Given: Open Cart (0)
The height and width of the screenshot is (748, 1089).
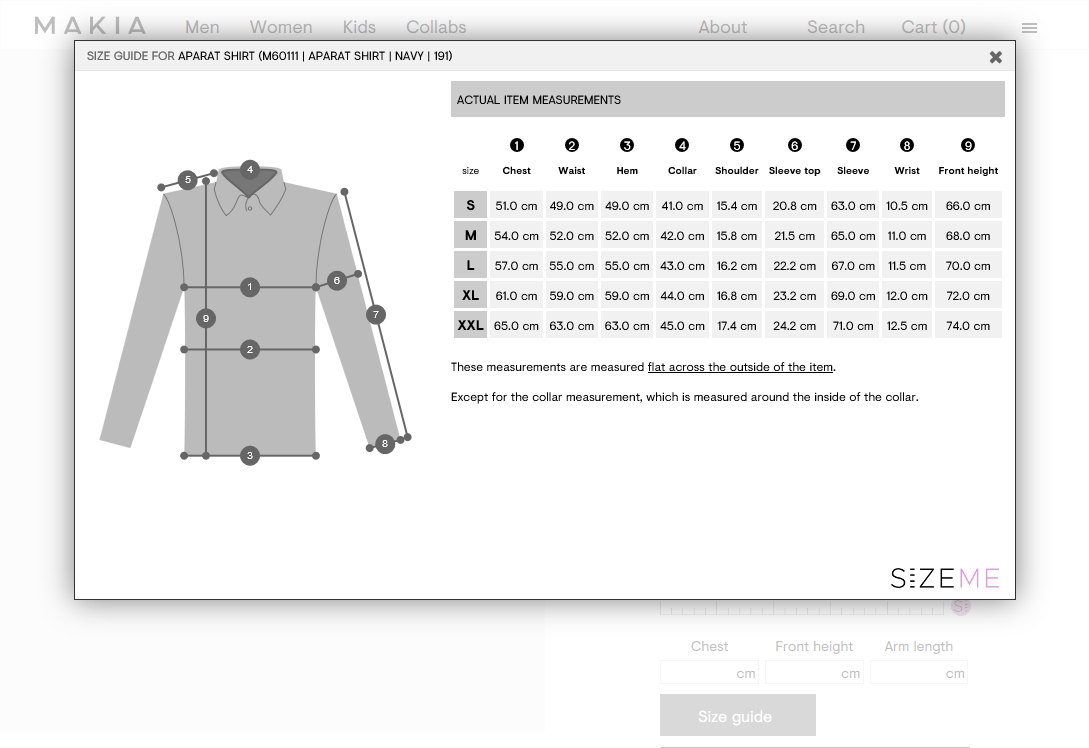Looking at the screenshot, I should pos(933,27).
